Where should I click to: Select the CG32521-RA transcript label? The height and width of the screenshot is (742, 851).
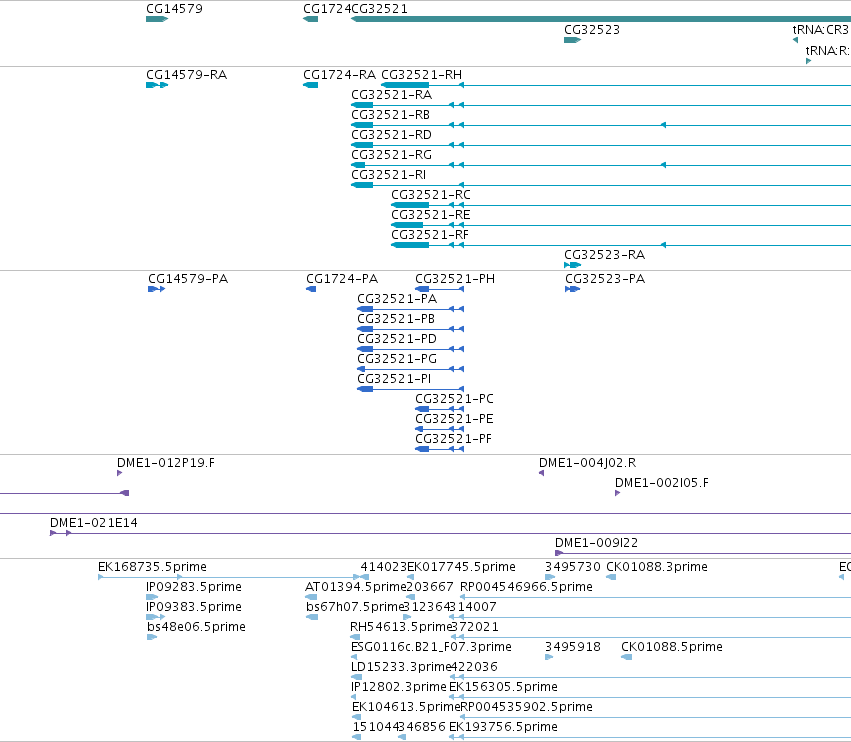coord(391,95)
